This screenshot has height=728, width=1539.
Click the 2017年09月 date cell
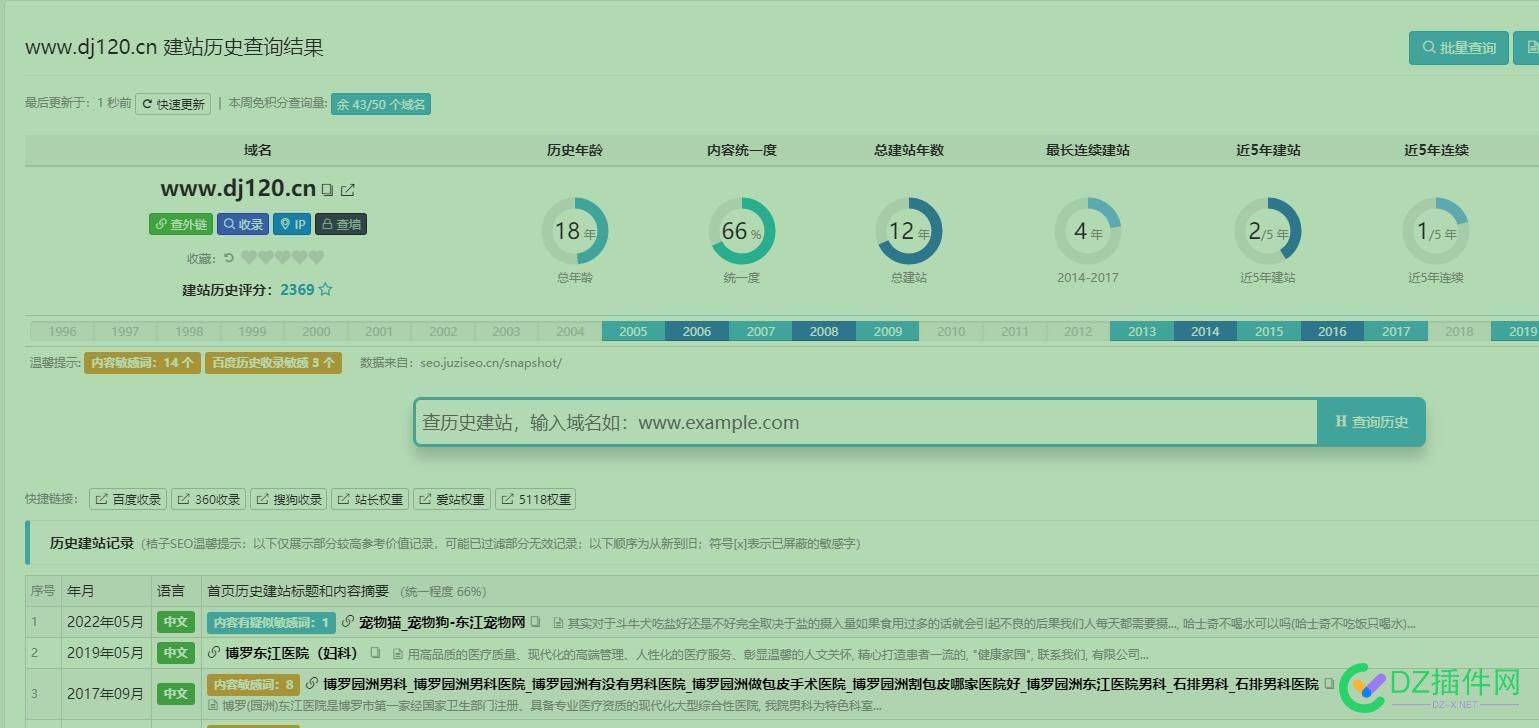(x=105, y=693)
